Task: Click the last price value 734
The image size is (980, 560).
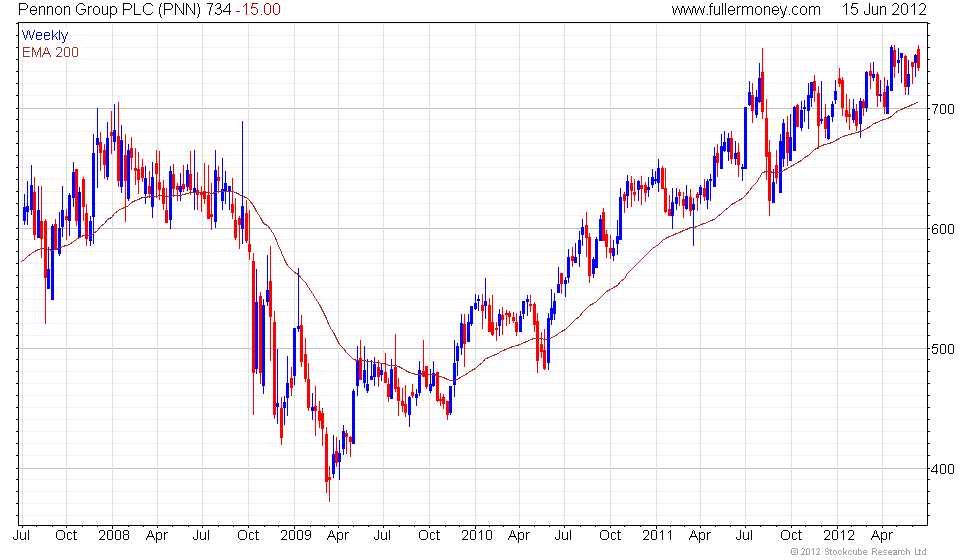Action: pyautogui.click(x=218, y=9)
